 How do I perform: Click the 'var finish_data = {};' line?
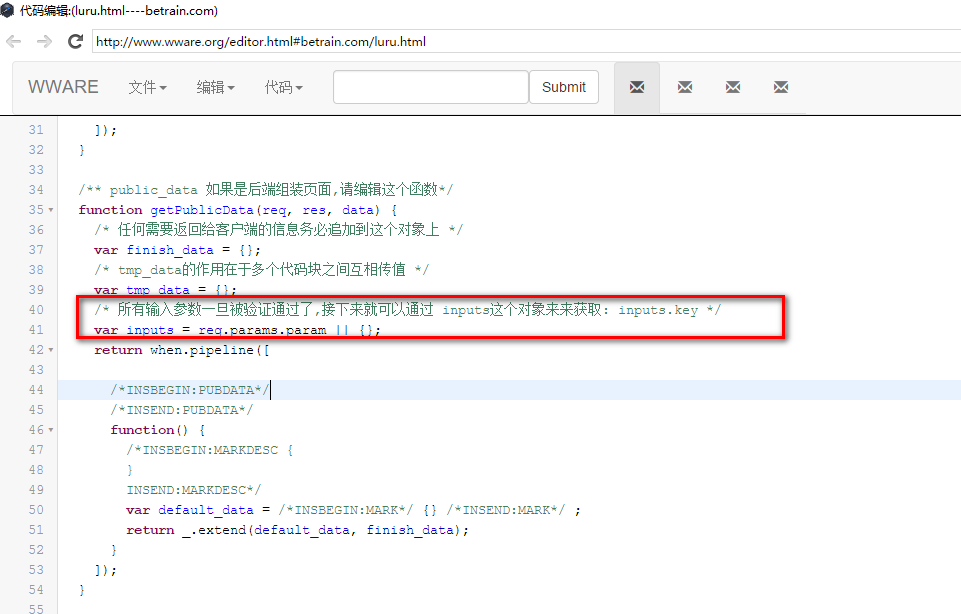178,250
